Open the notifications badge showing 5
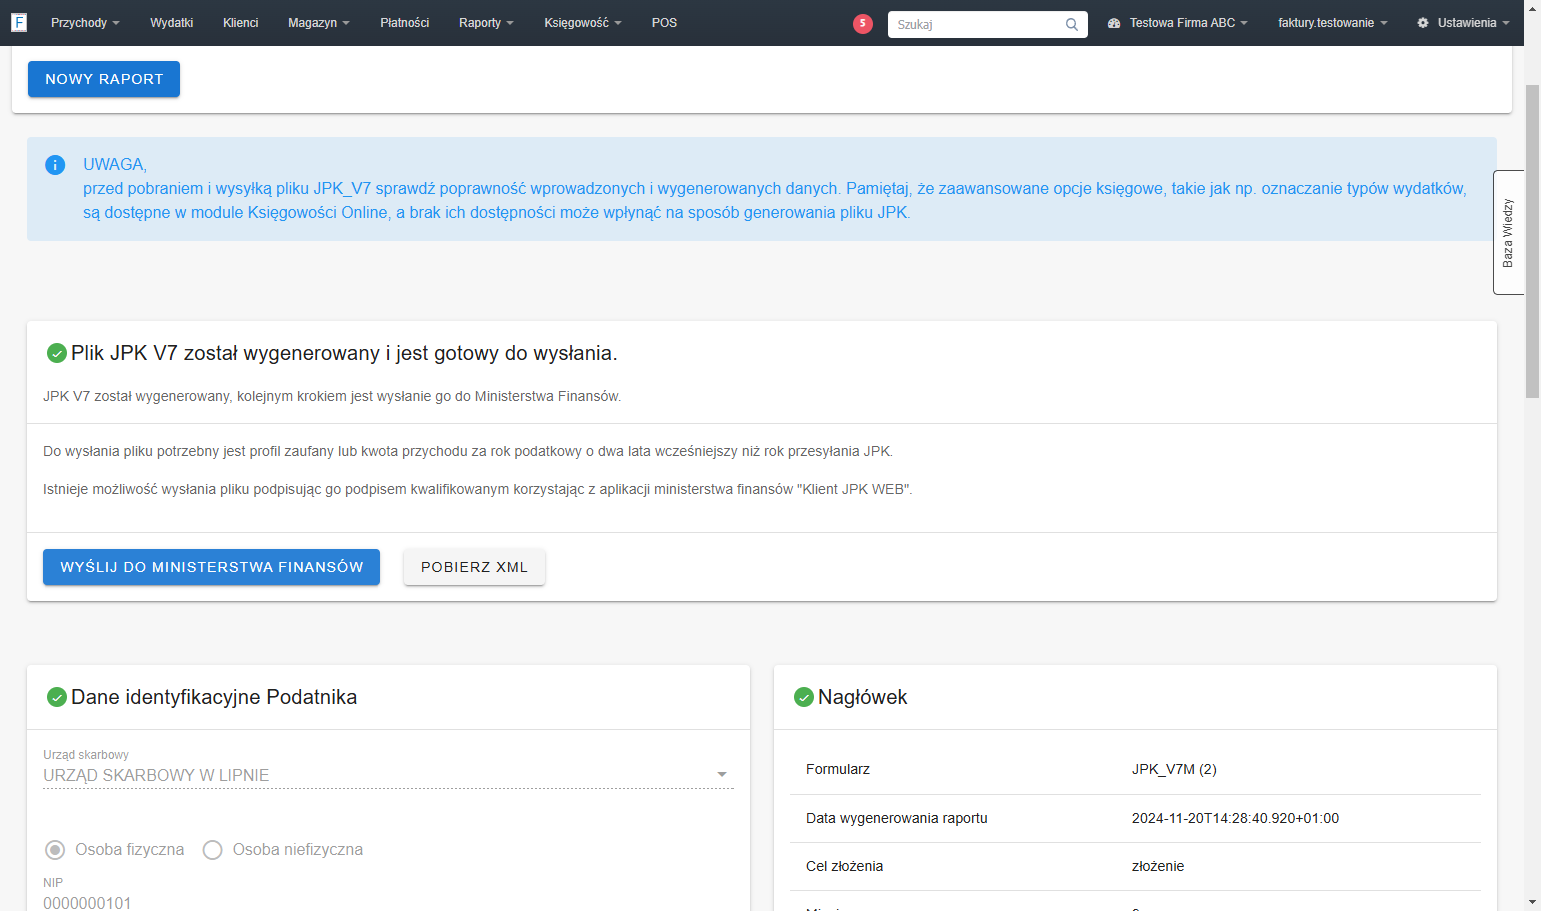Viewport: 1541px width, 911px height. click(x=863, y=23)
